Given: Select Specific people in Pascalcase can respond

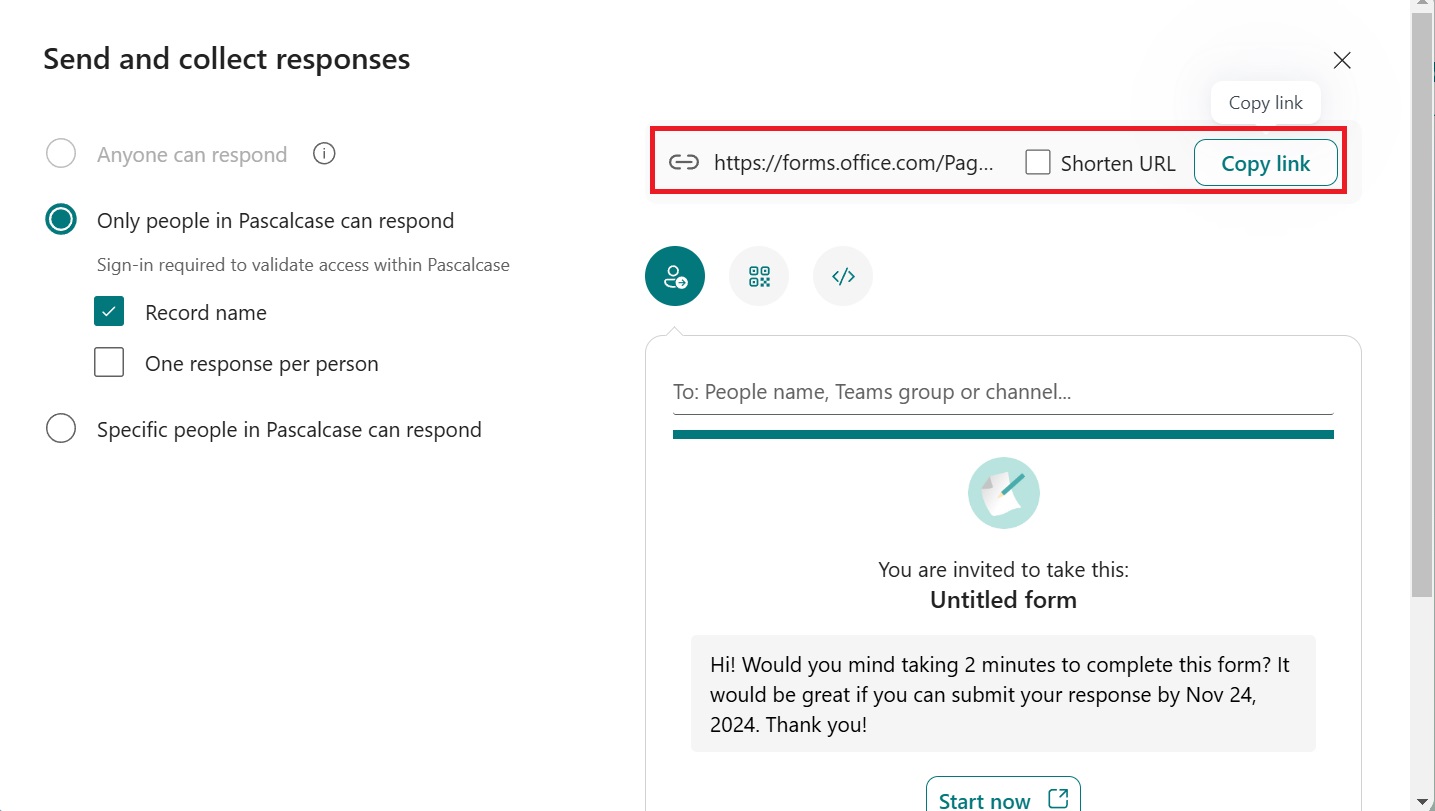Looking at the screenshot, I should click(x=61, y=429).
